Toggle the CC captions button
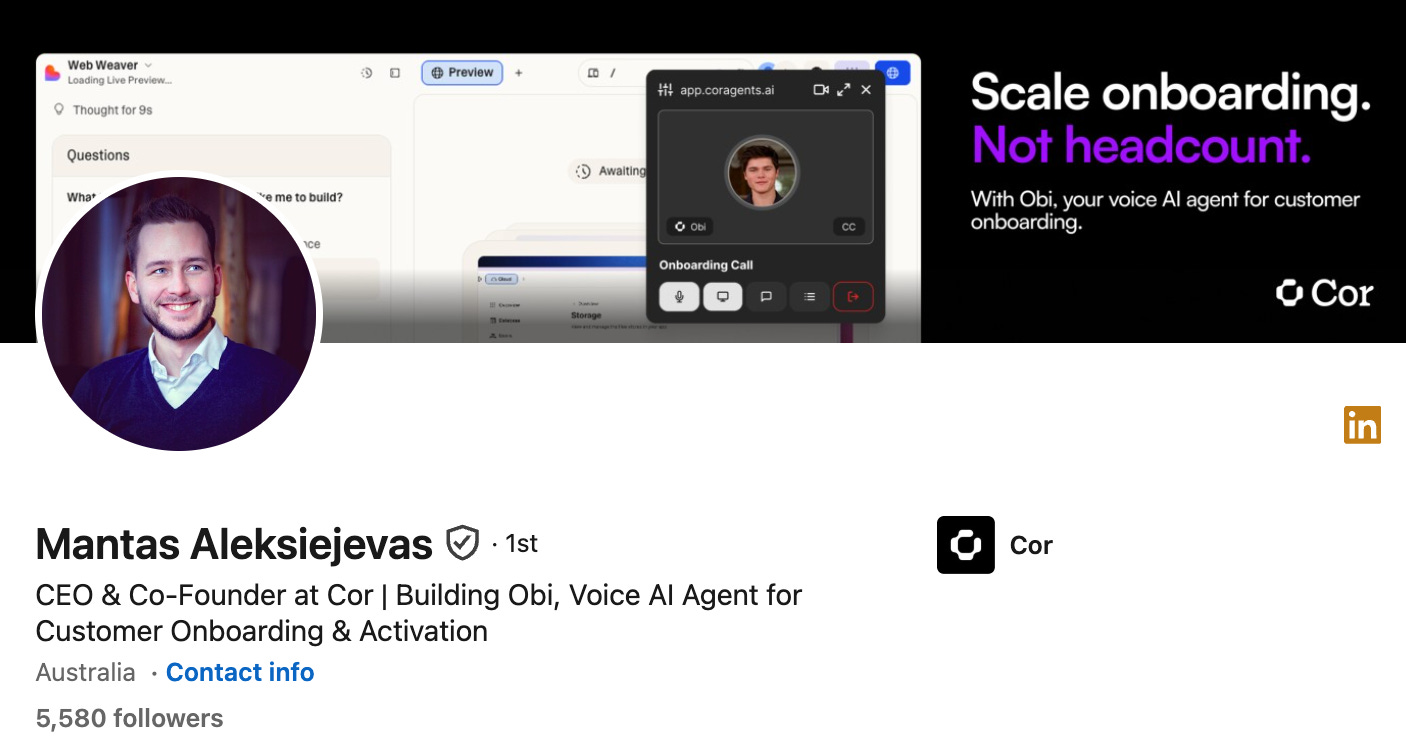This screenshot has height=744, width=1406. point(848,227)
